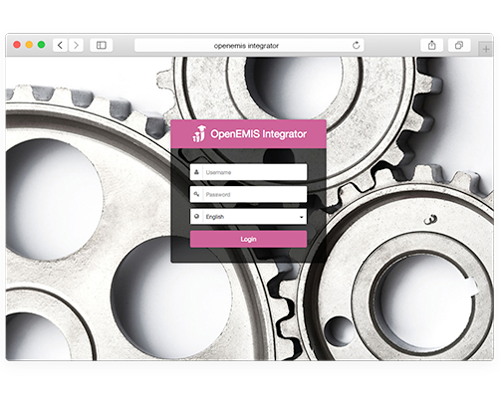Focus the Password input field
Image resolution: width=500 pixels, height=394 pixels.
click(248, 194)
